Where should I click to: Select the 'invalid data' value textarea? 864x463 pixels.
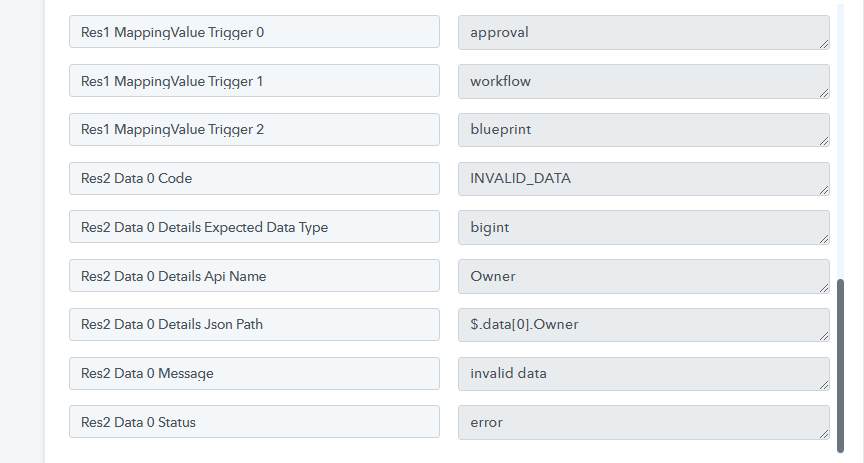pos(644,374)
